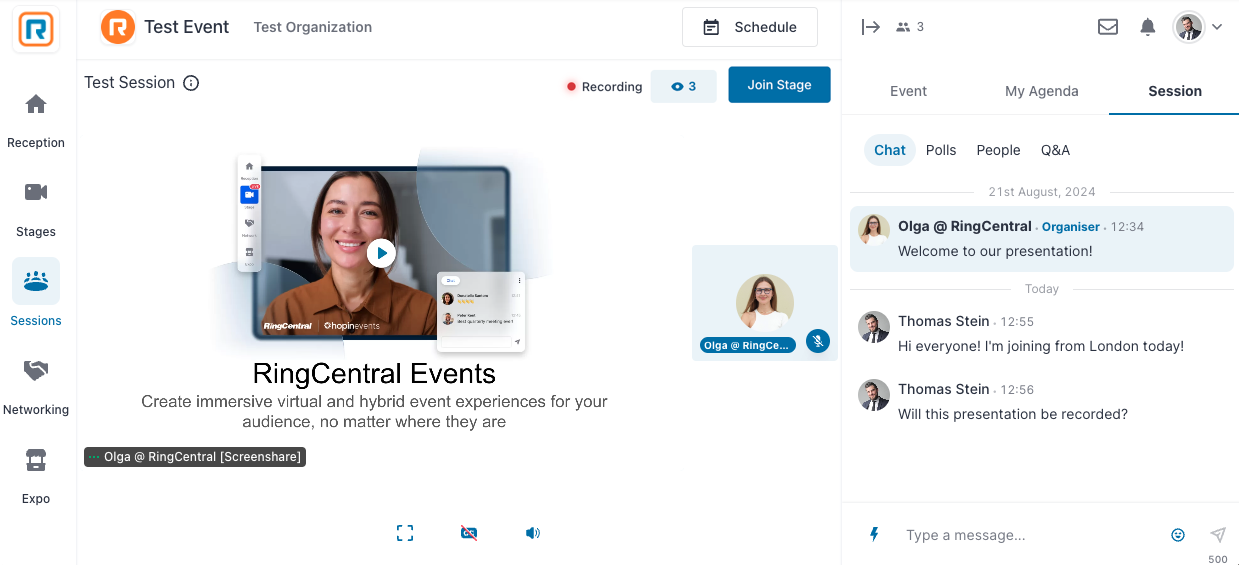Open Expo in the sidebar
Viewport: 1239px width, 565px height.
(36, 476)
